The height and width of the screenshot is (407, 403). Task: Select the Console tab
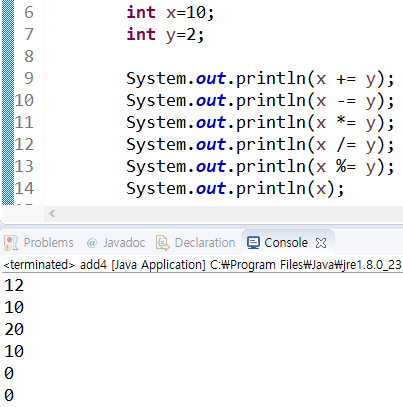[x=287, y=243]
